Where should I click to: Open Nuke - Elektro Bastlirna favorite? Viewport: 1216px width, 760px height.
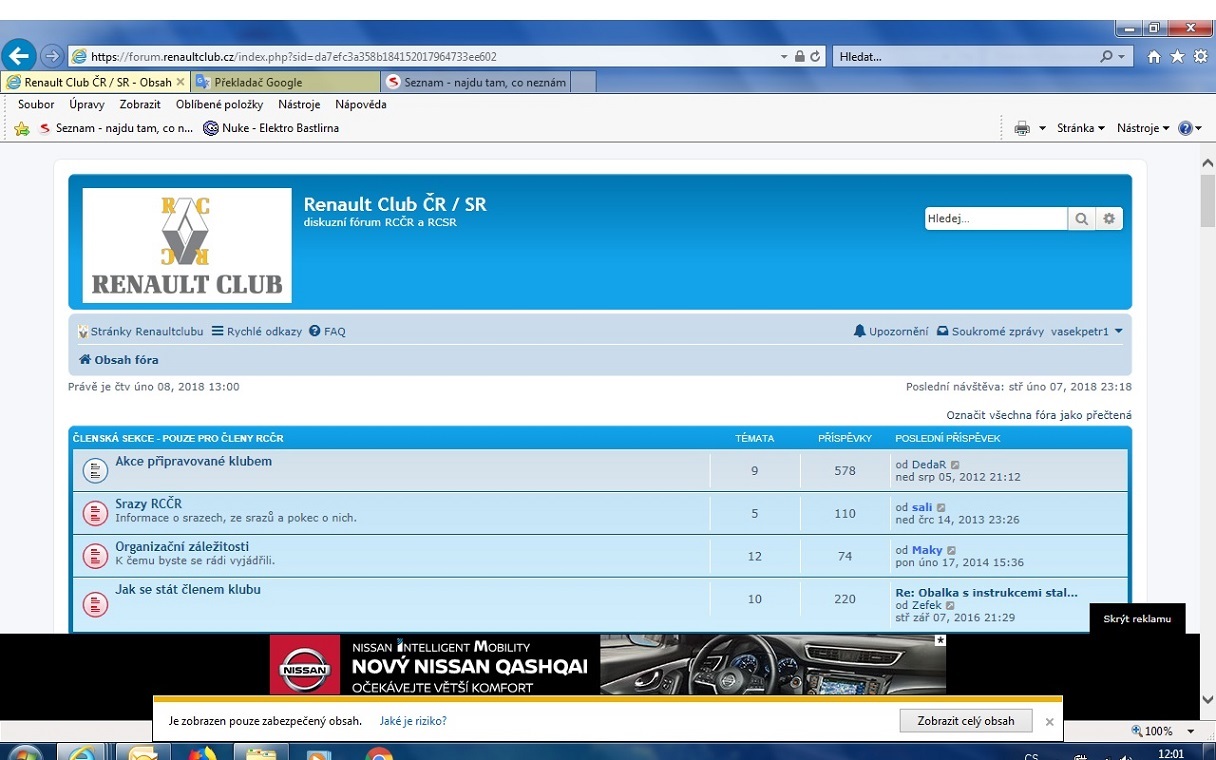tap(270, 128)
